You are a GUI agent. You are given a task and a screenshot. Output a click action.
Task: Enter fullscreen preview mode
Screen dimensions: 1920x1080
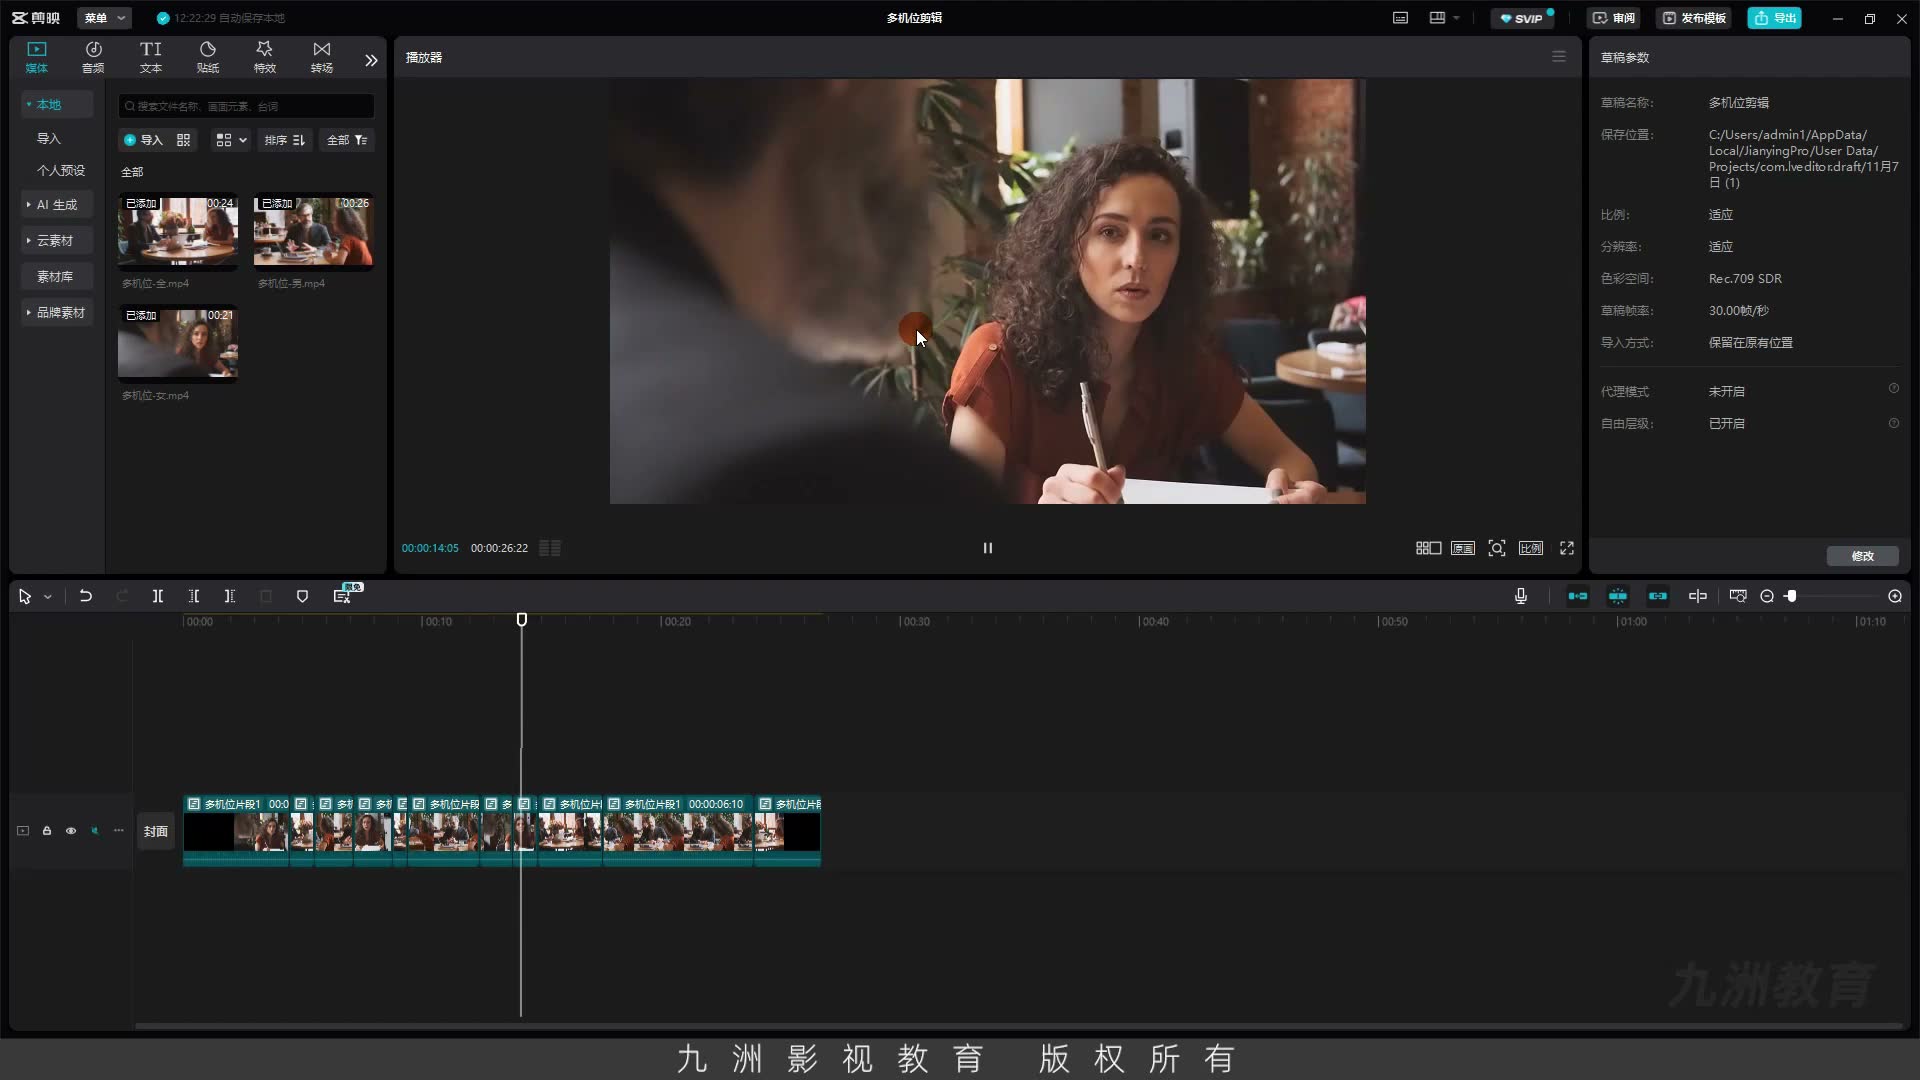[x=1567, y=548]
